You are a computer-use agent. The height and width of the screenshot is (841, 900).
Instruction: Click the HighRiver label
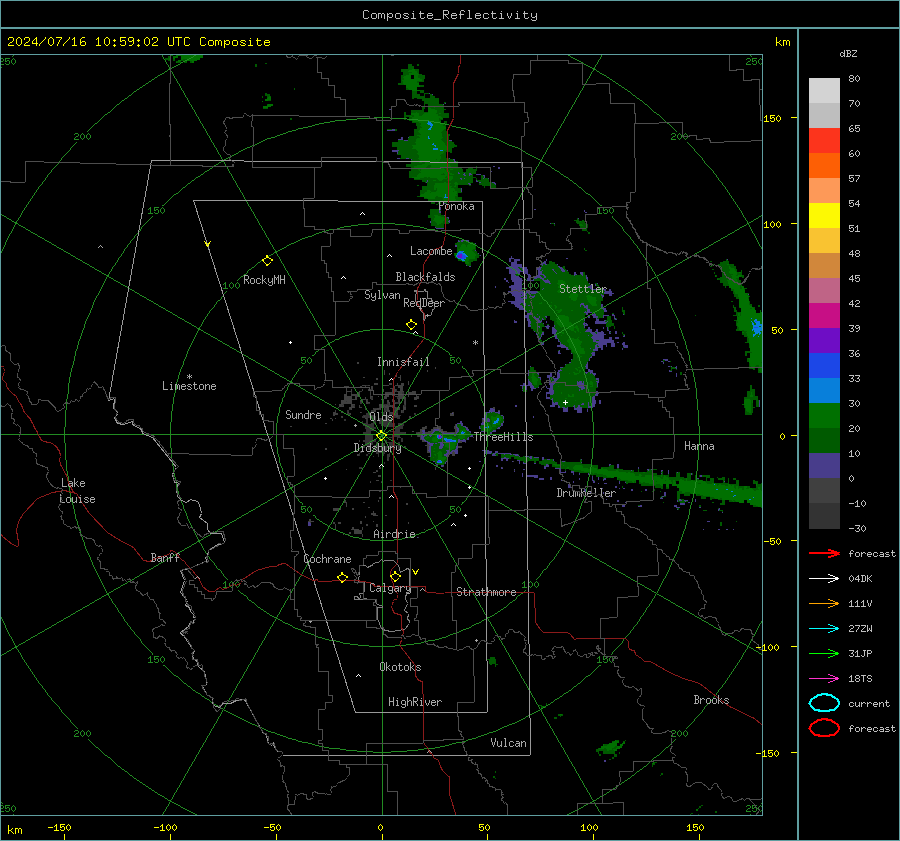415,702
